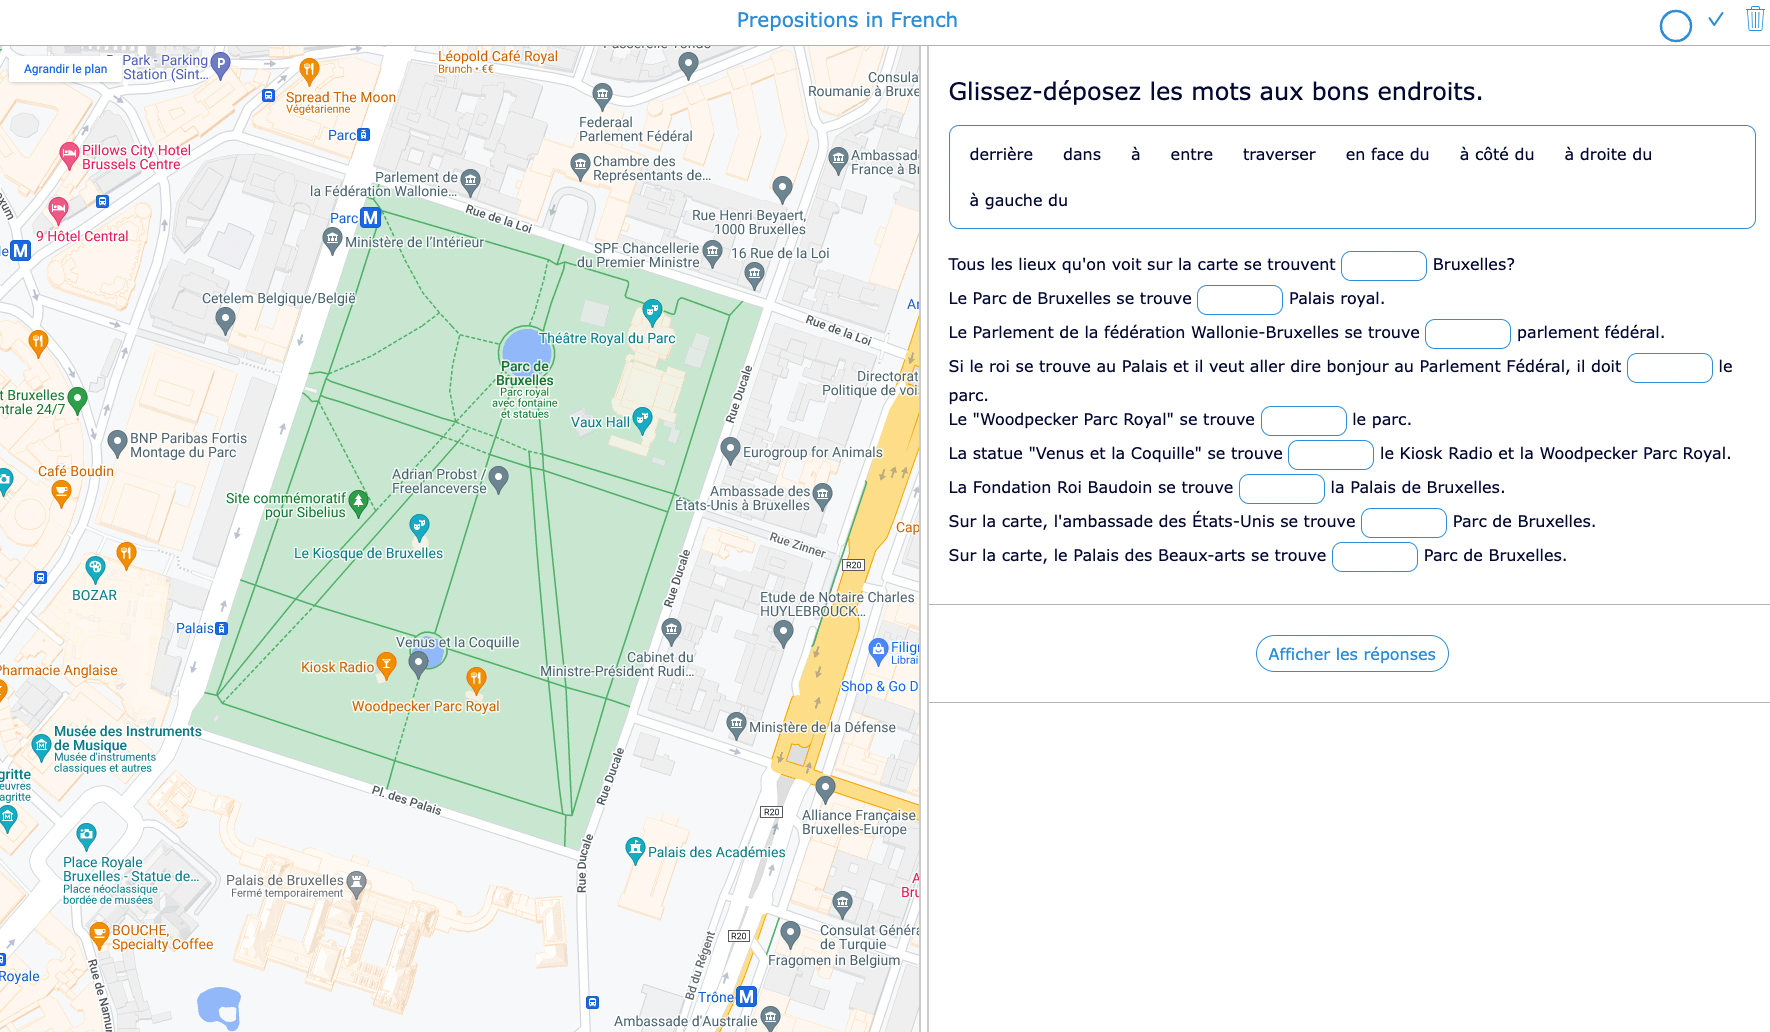
Task: Click the blank before 'le parc.'
Action: tap(1304, 421)
